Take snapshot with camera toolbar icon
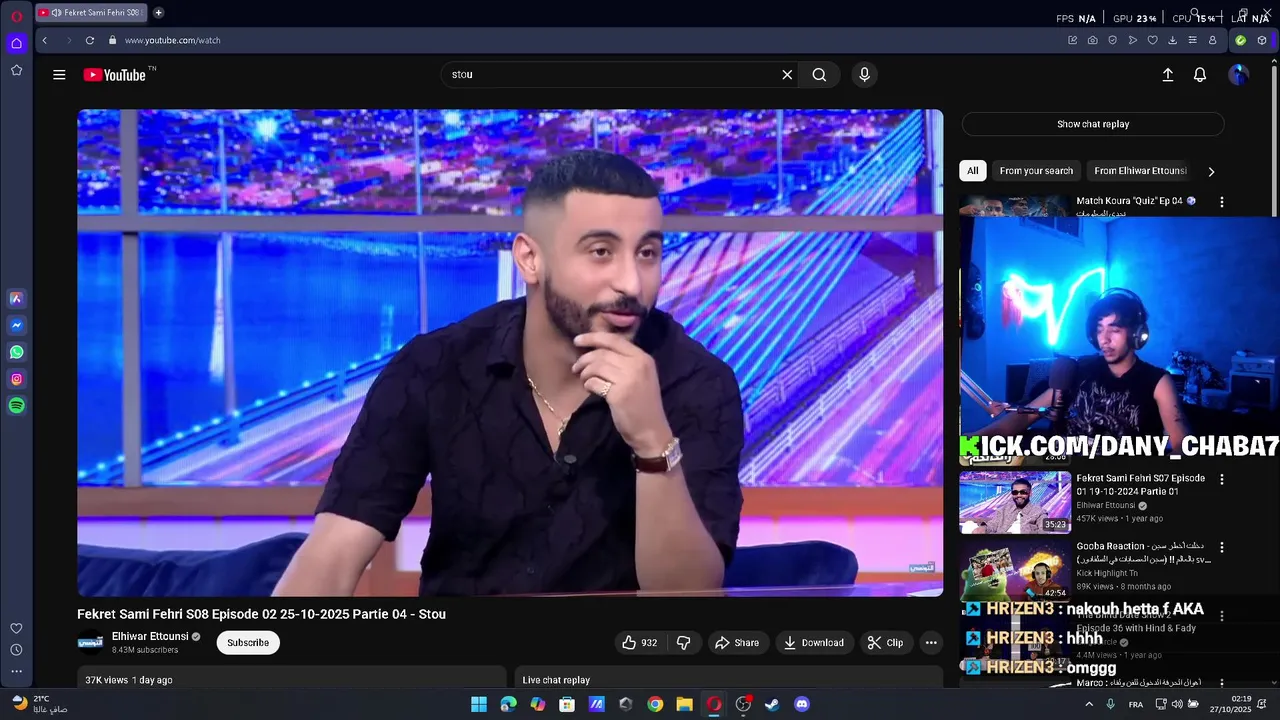Image resolution: width=1280 pixels, height=720 pixels. pos(1092,40)
